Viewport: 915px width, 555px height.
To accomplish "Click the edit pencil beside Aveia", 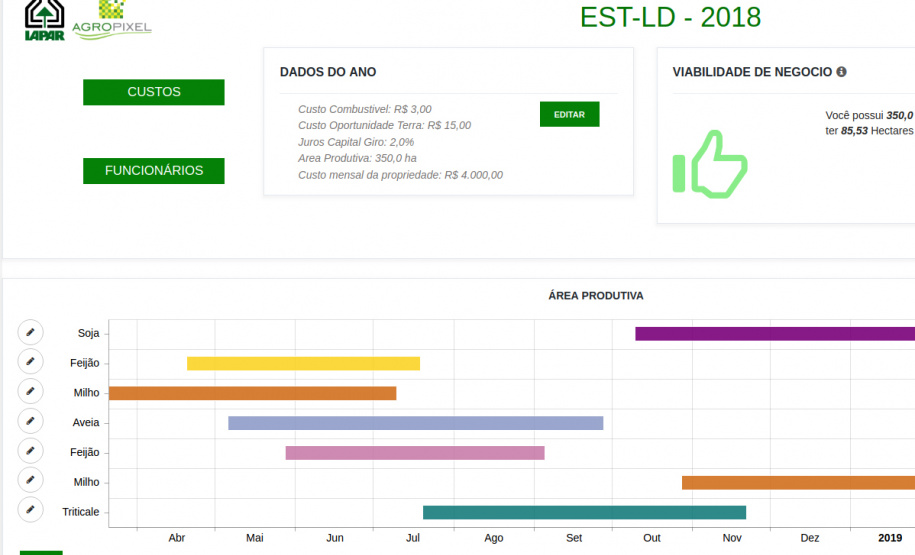I will point(30,422).
